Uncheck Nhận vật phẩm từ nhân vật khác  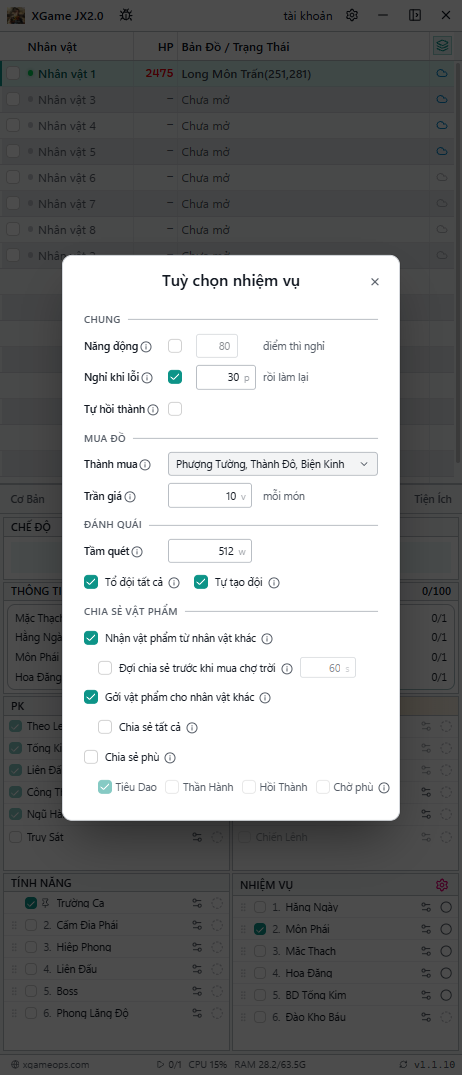pyautogui.click(x=90, y=638)
